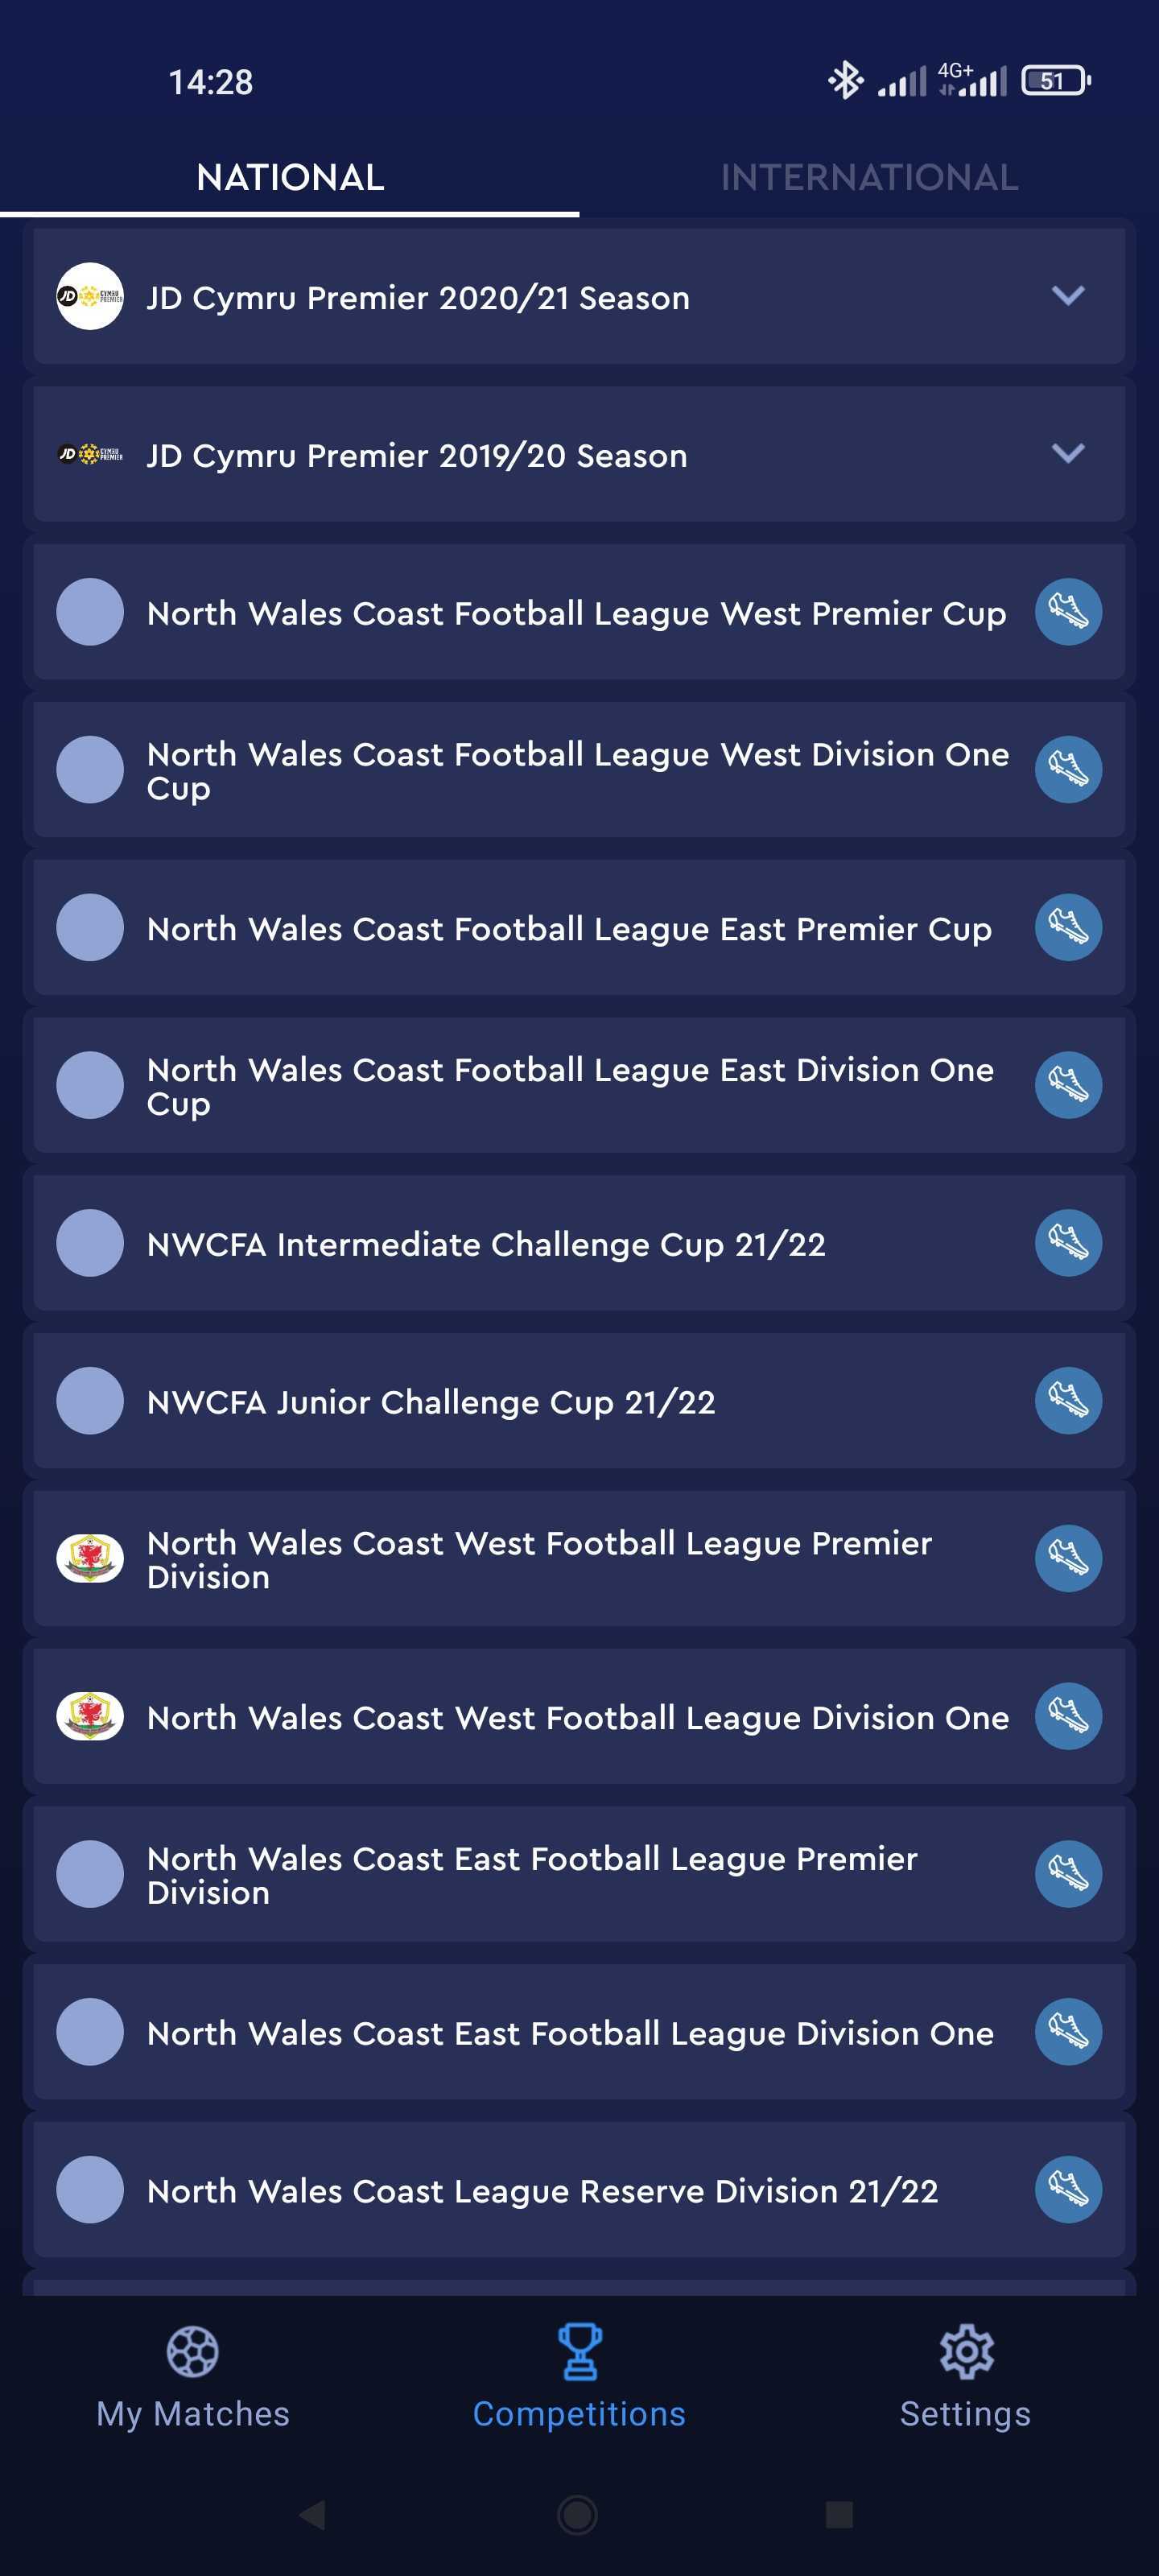Screen dimensions: 1159x2576
Task: Tap JD Cymru Premier 2020/21 logo
Action: click(90, 296)
